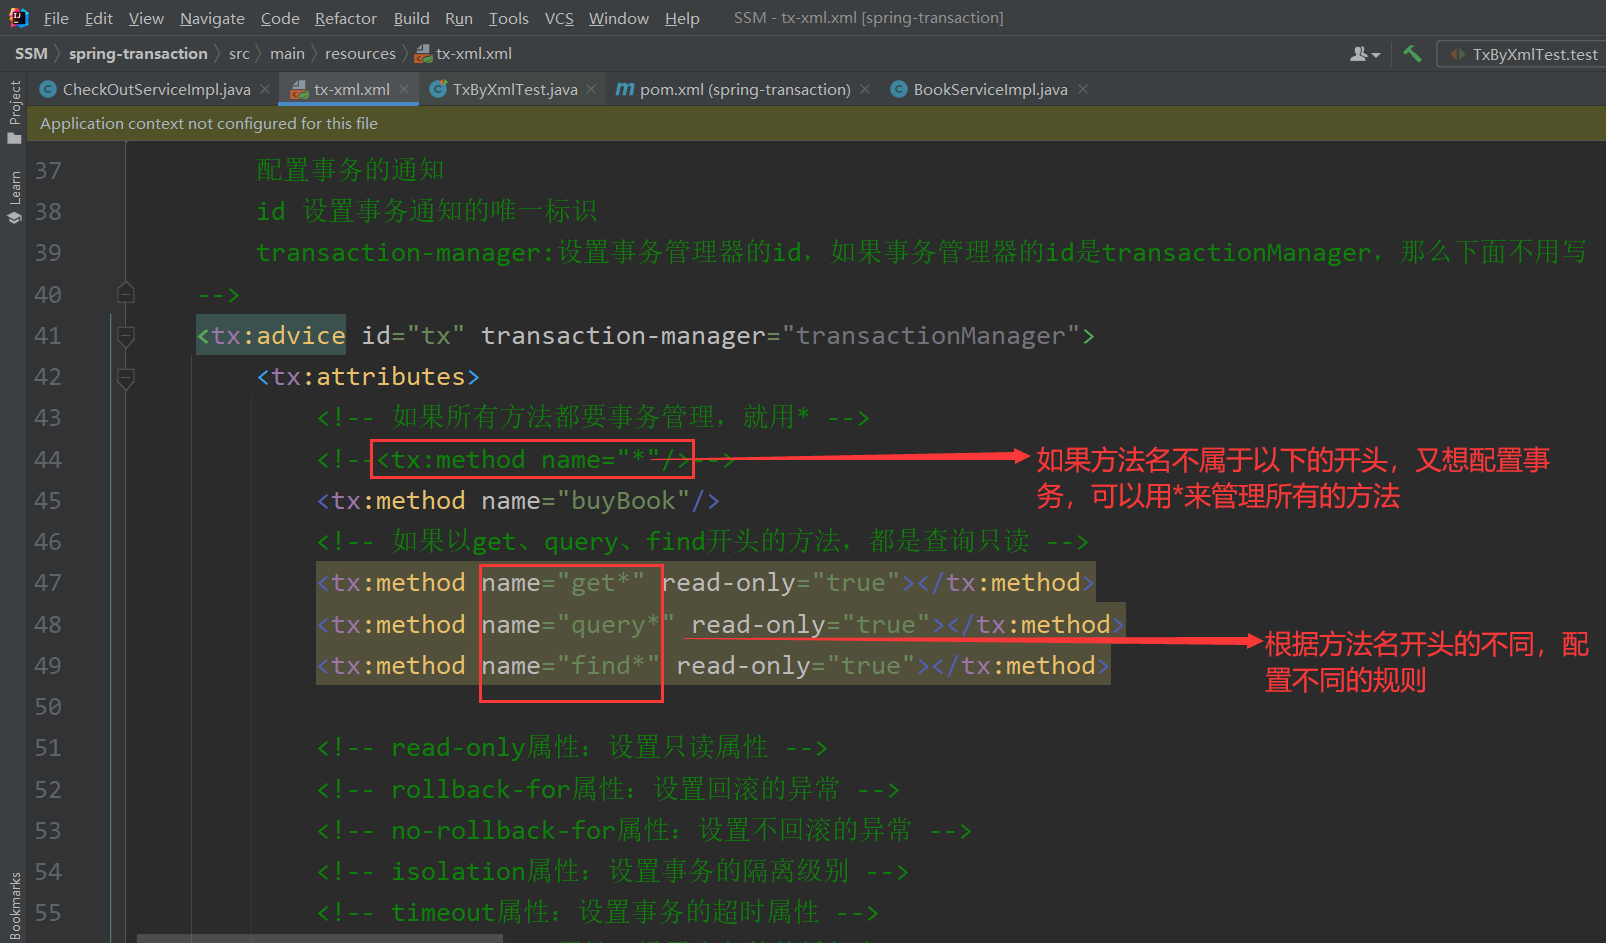Click the horizontal scrollbar at editor bottom
1606x943 pixels.
[320, 938]
